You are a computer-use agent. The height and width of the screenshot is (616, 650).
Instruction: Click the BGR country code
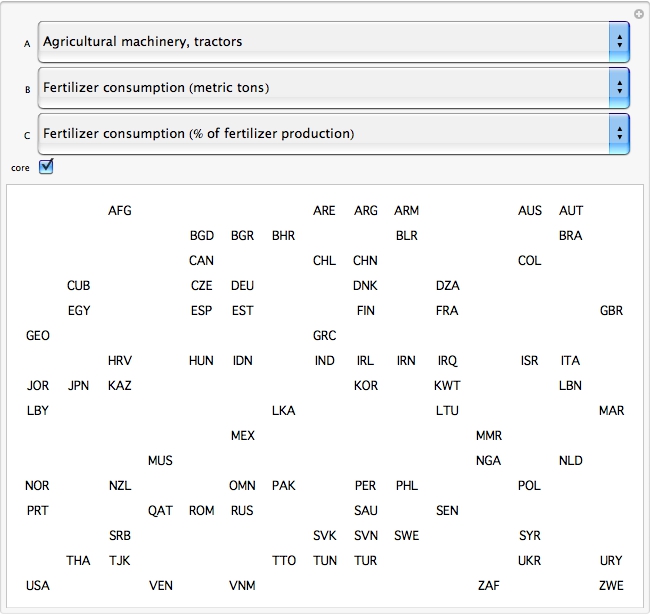pyautogui.click(x=243, y=235)
